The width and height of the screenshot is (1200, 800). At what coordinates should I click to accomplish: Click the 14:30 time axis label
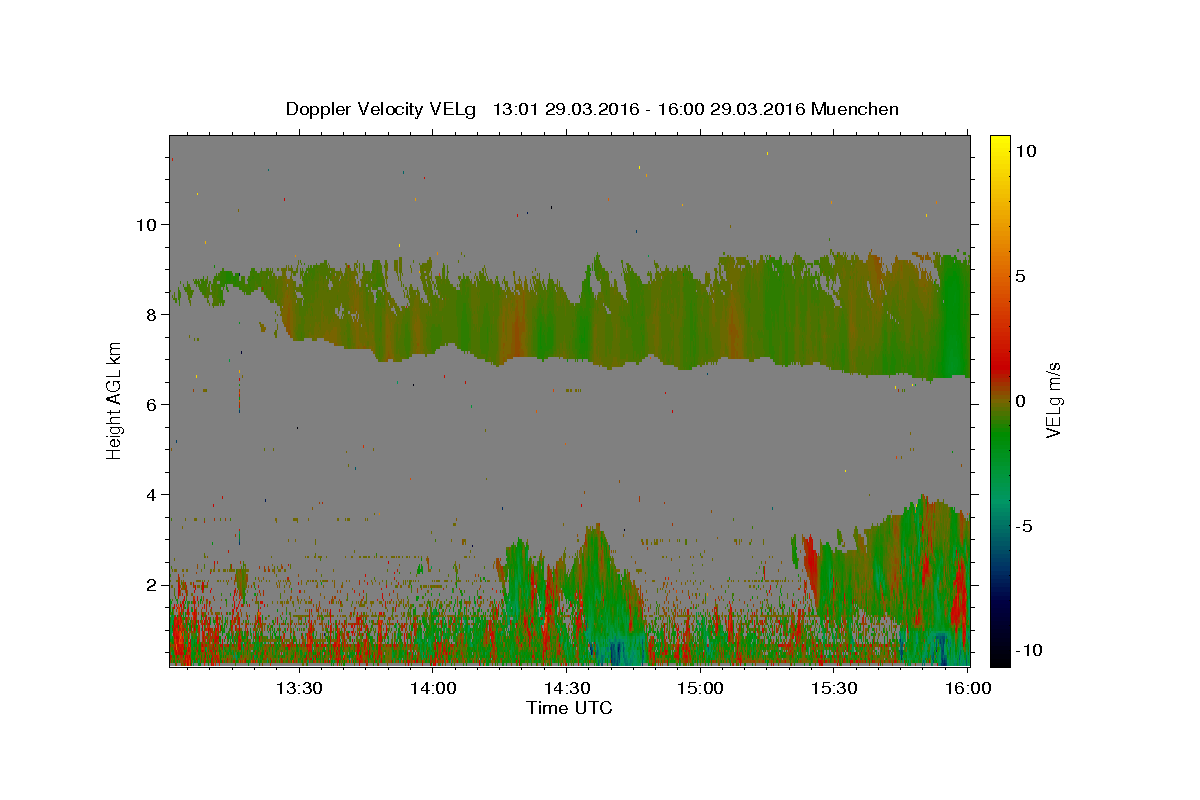click(x=567, y=688)
